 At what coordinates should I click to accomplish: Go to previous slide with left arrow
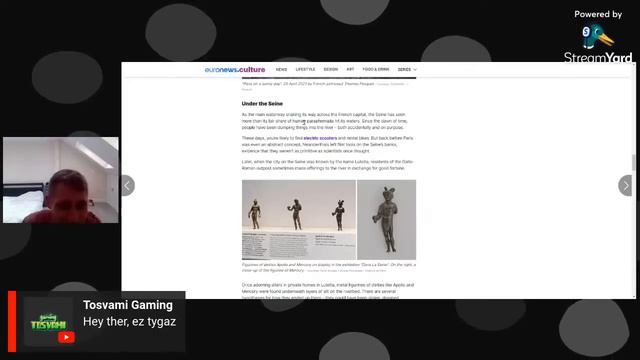click(x=128, y=186)
